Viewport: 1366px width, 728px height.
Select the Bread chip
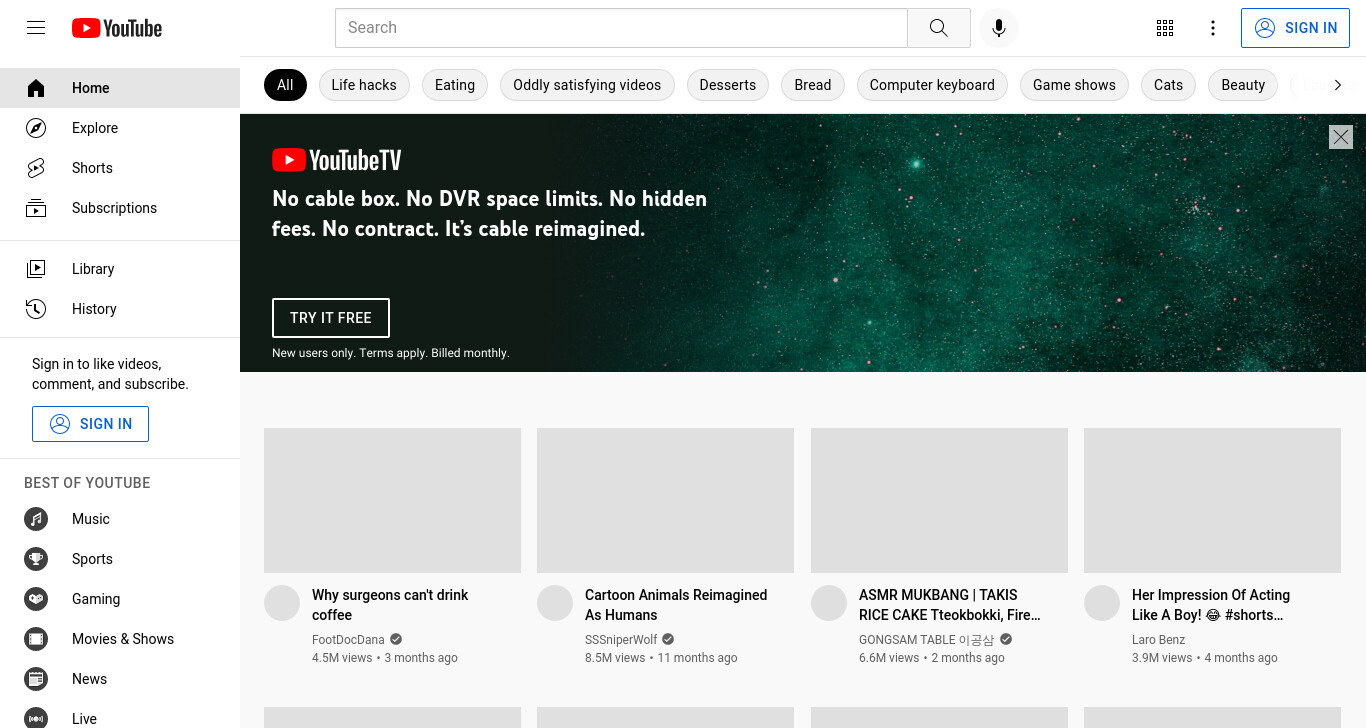tap(813, 85)
